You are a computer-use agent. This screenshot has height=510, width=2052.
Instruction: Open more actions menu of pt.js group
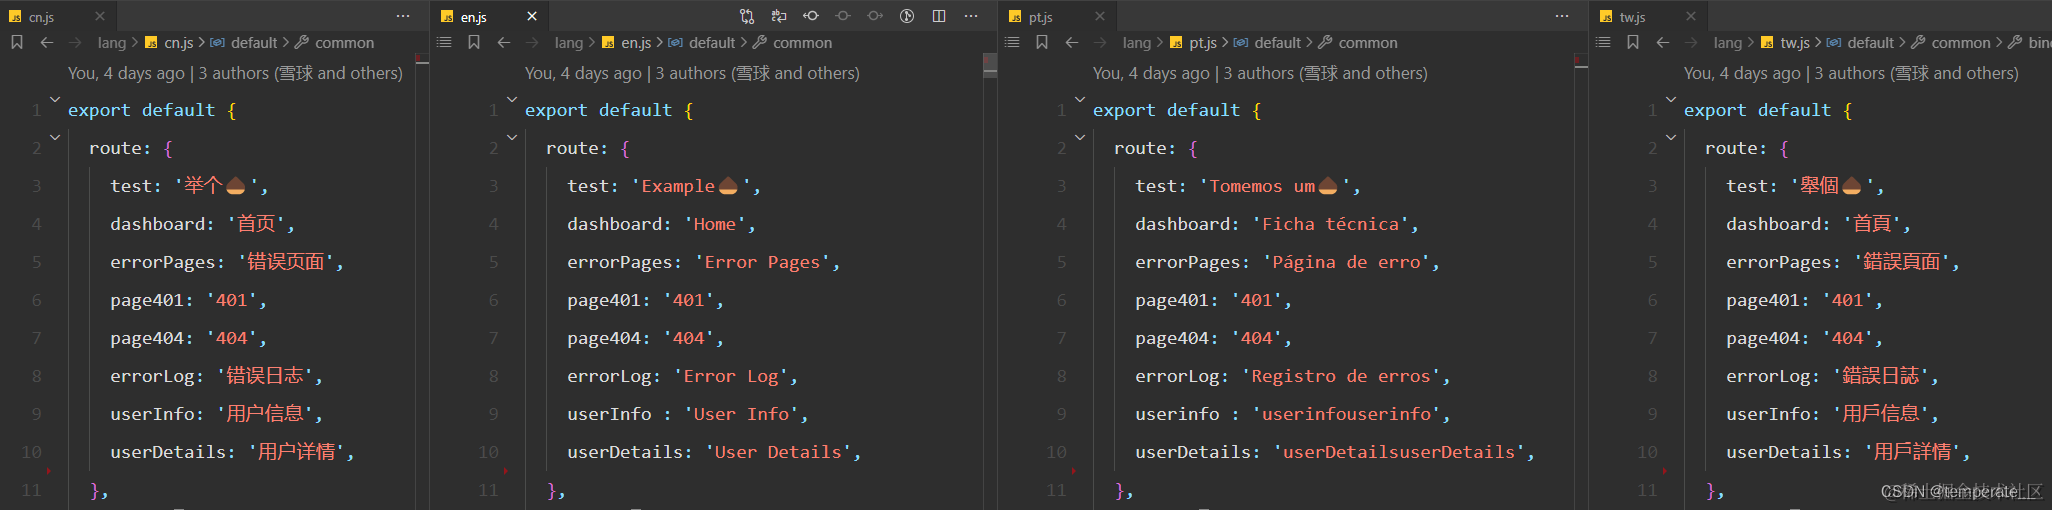pyautogui.click(x=1562, y=16)
